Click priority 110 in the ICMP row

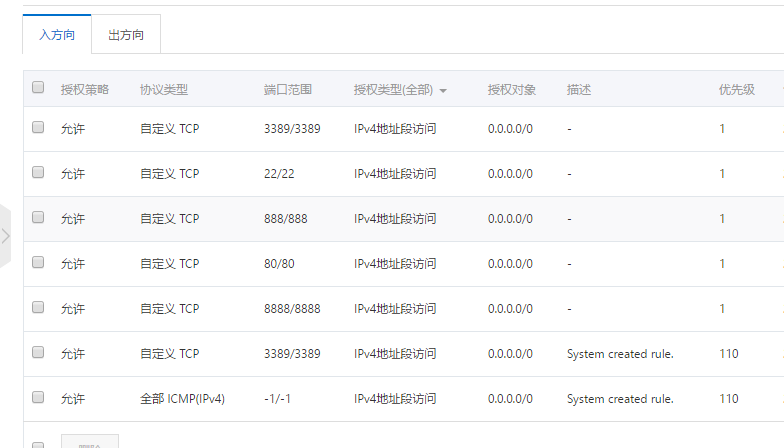(728, 399)
